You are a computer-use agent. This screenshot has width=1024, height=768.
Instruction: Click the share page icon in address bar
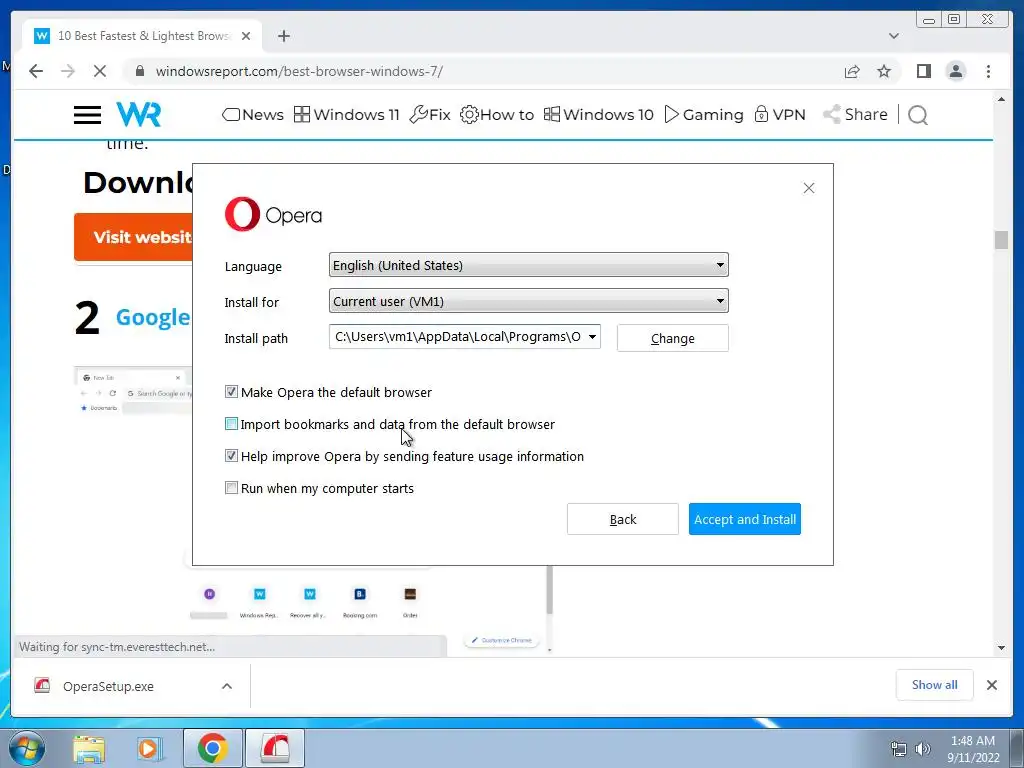852,71
